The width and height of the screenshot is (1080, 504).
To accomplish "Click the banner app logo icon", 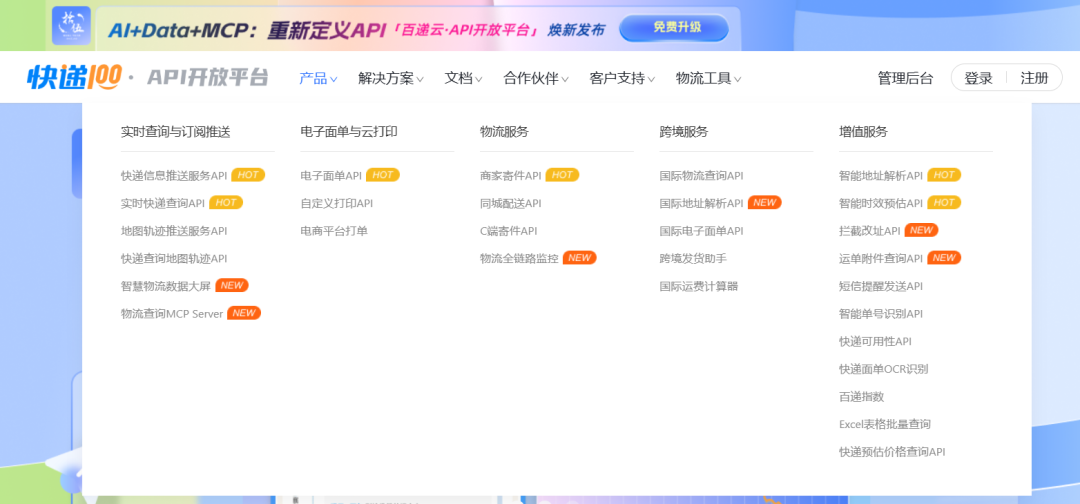I will point(71,26).
